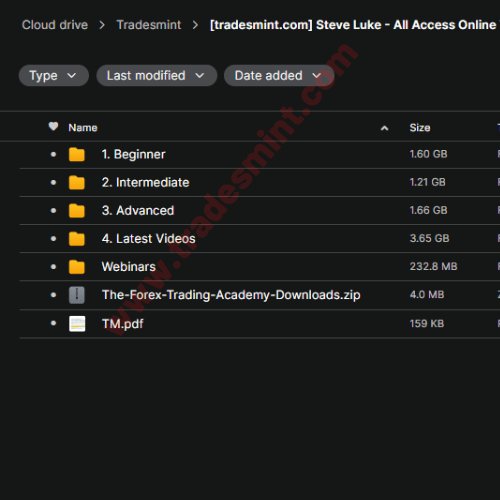500x500 pixels.
Task: Toggle favourite dot for 2. Intermediate
Action: tap(53, 182)
